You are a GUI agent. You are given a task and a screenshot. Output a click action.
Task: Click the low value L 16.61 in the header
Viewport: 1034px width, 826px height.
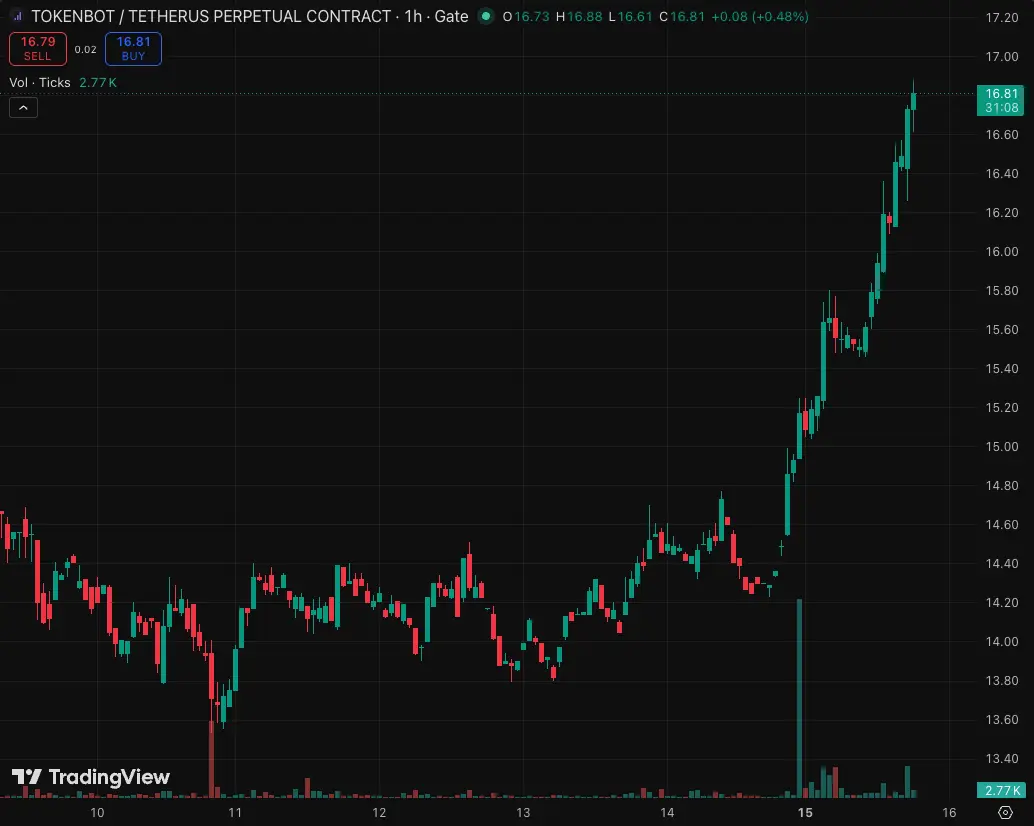630,16
